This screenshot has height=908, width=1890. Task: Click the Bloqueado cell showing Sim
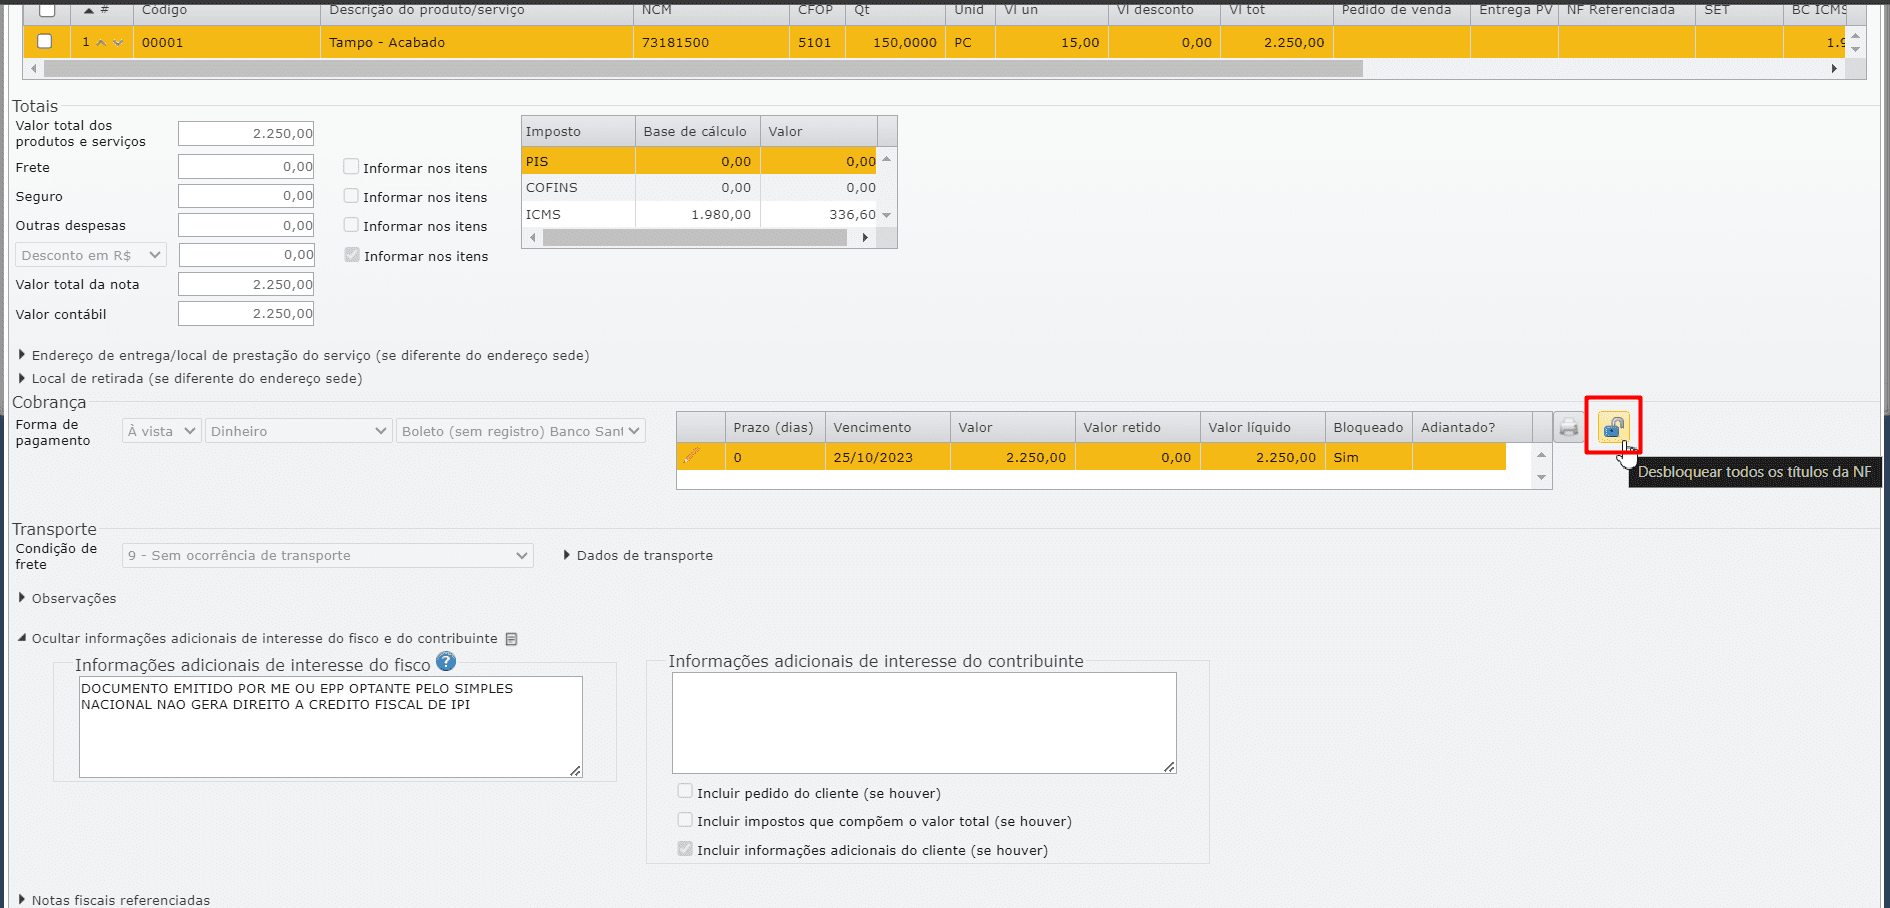coord(1368,457)
